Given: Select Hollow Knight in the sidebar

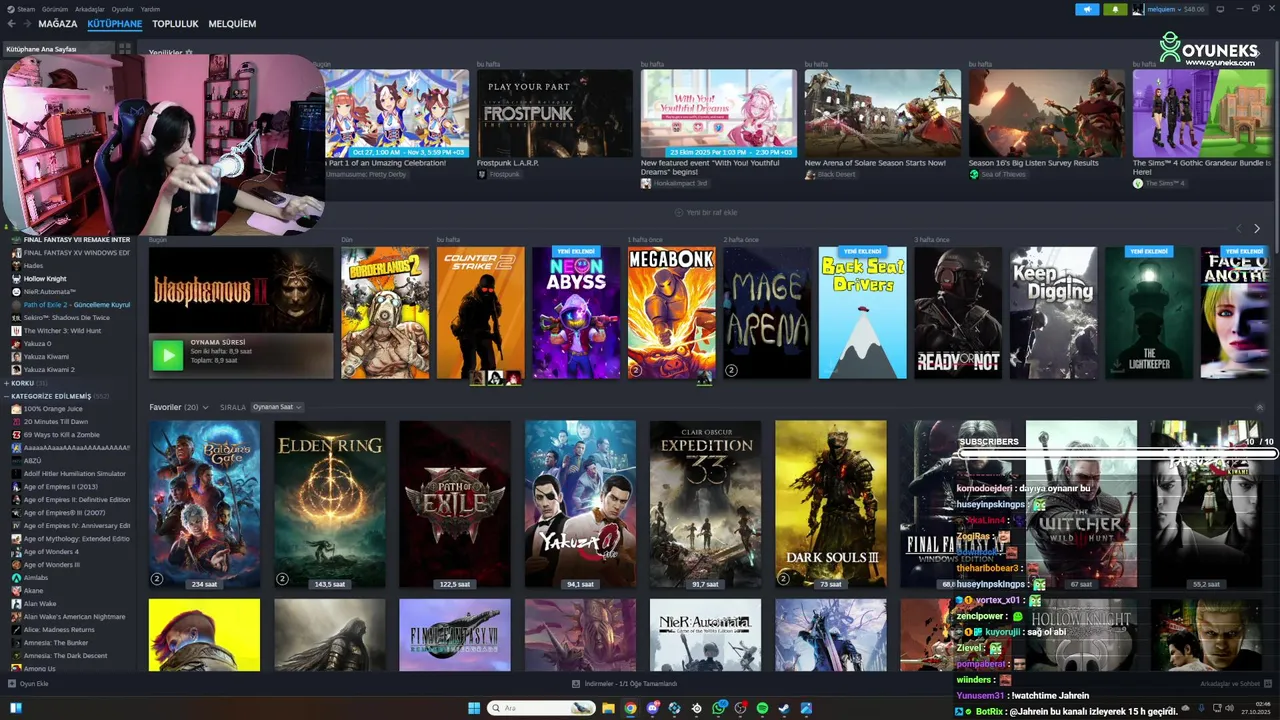Looking at the screenshot, I should (x=70, y=279).
